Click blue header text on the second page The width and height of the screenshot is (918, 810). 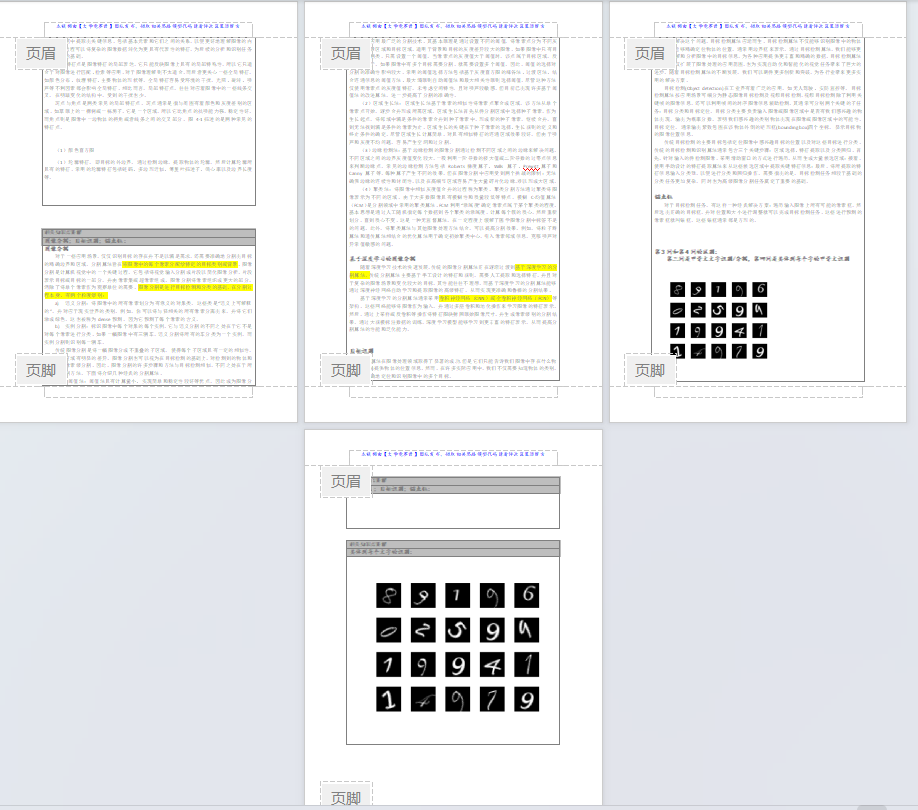click(453, 26)
